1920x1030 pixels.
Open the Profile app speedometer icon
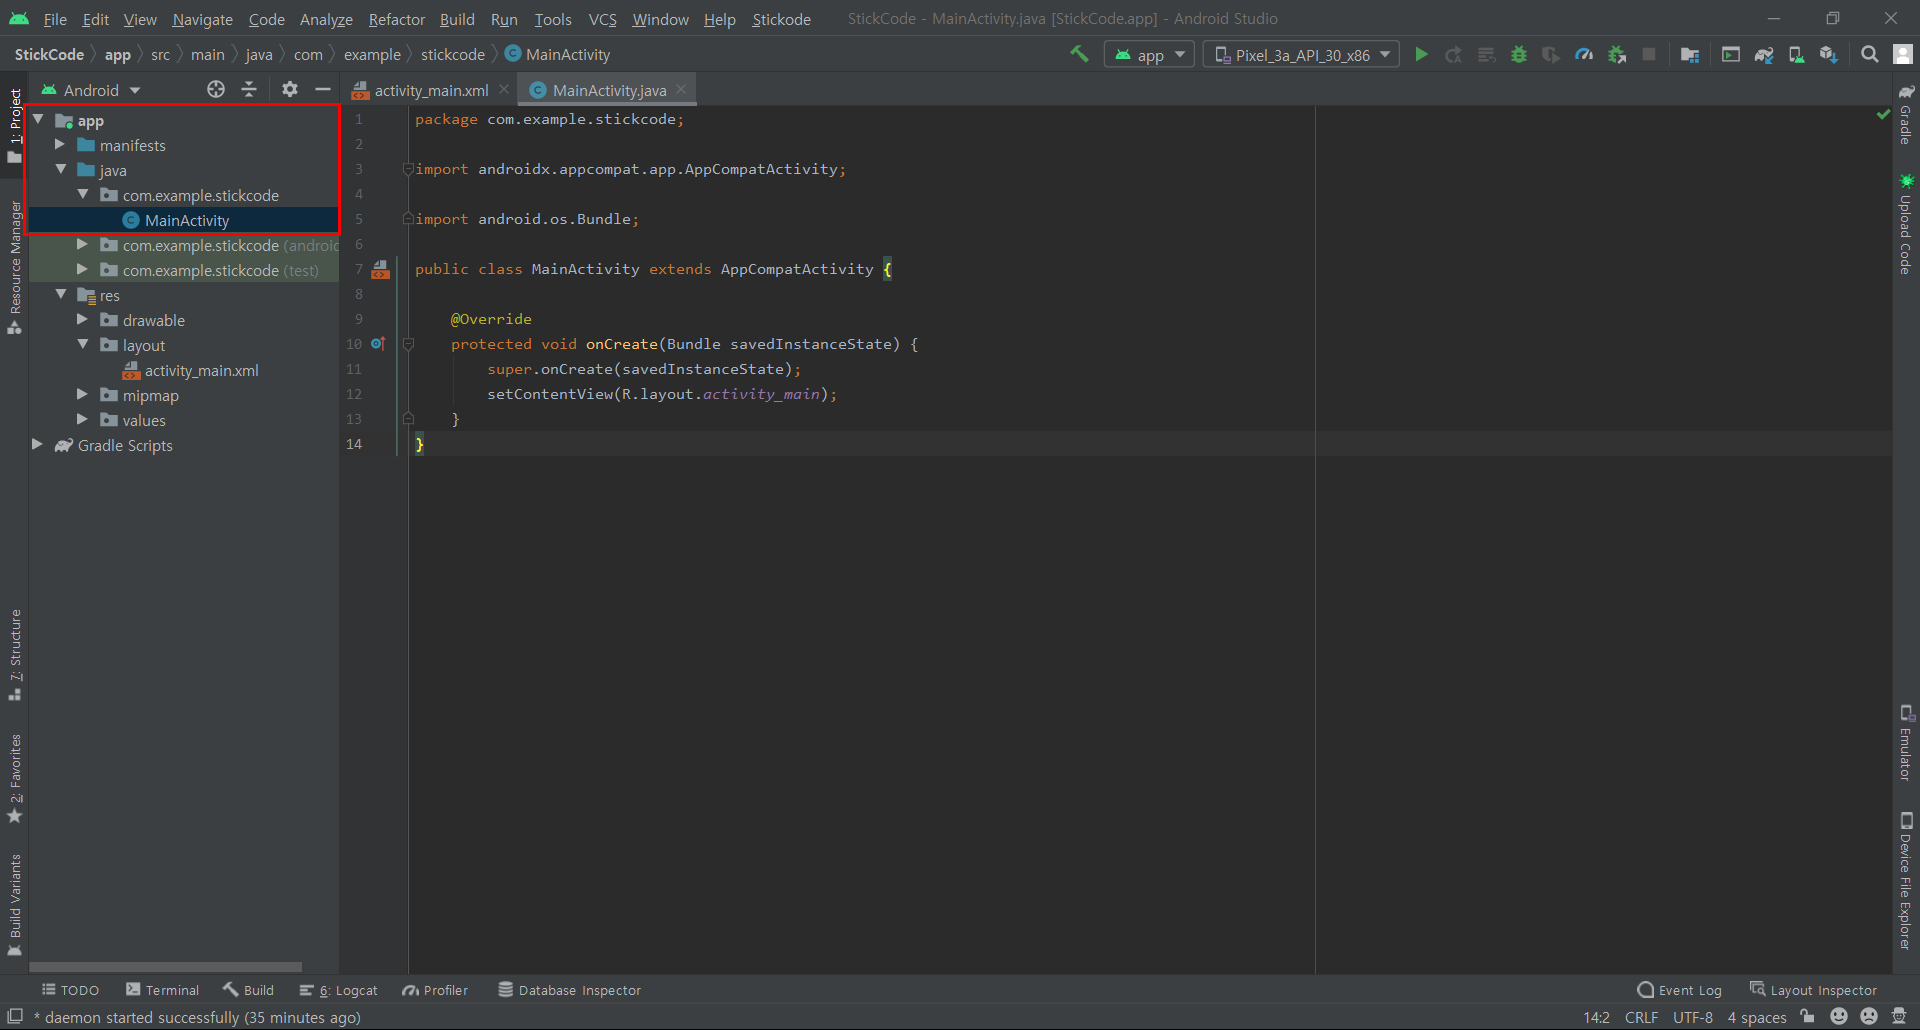coord(1584,54)
